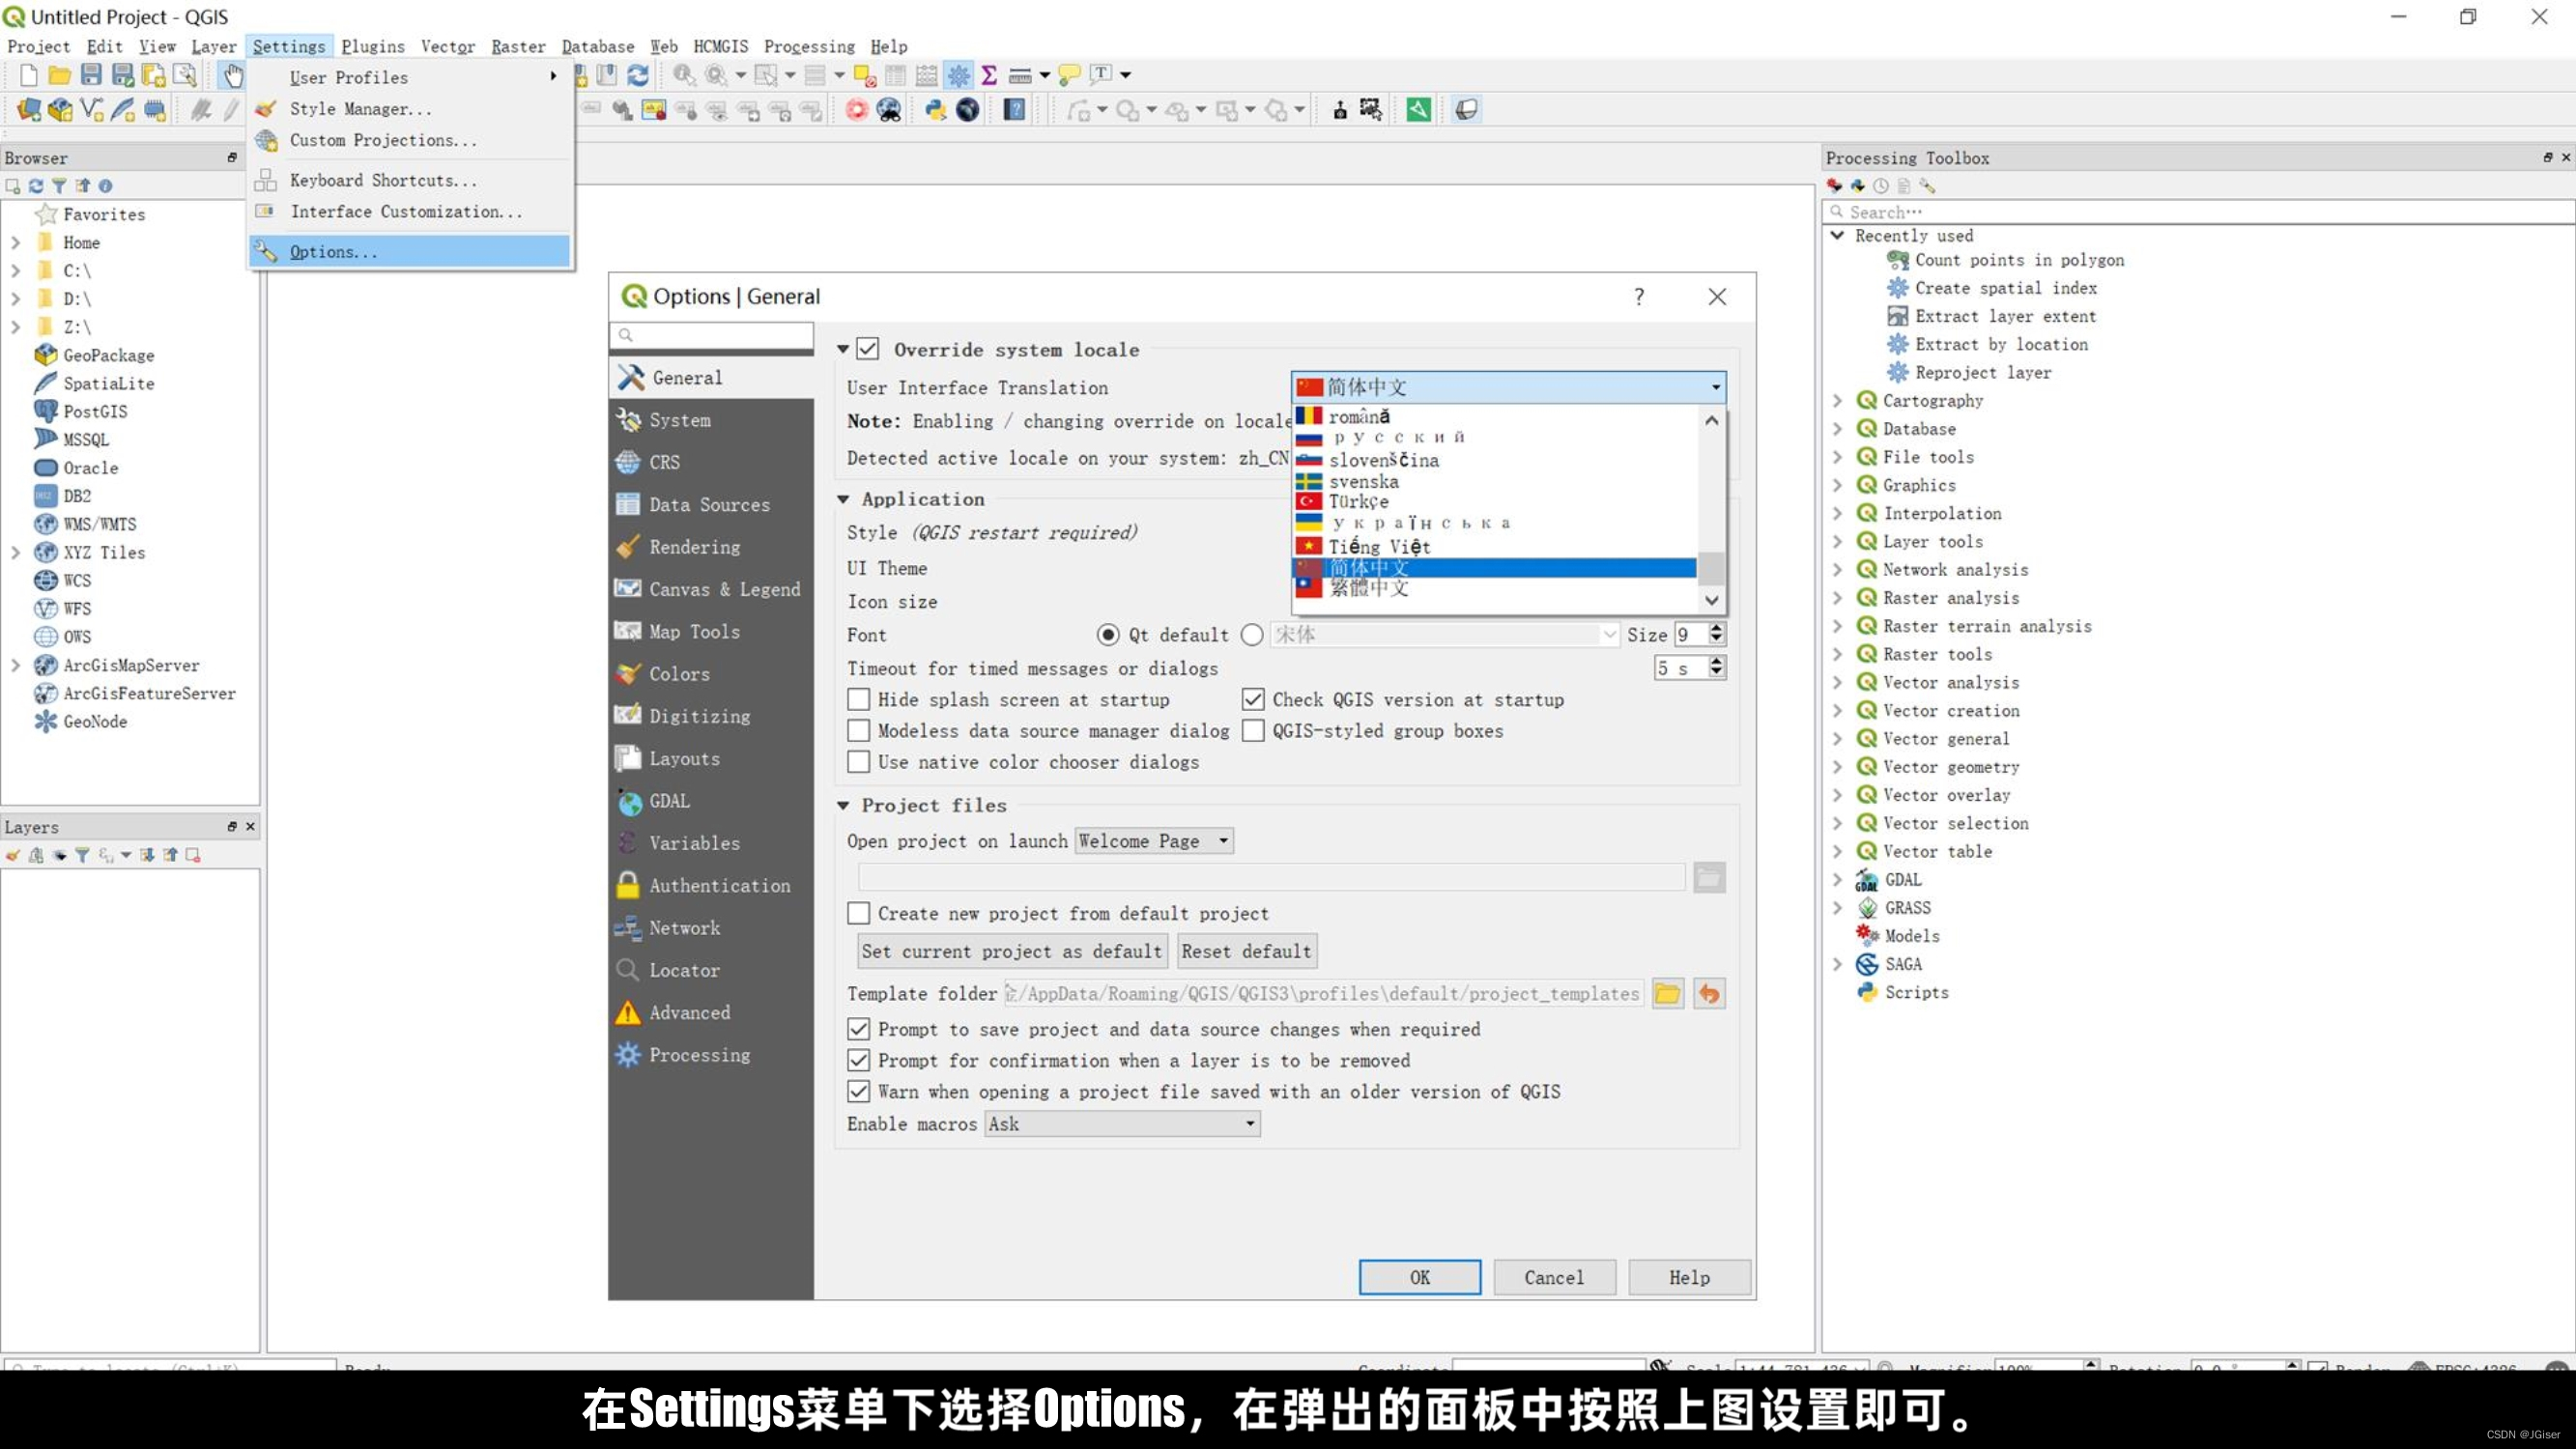Click the Template folder browse icon

pos(1666,993)
